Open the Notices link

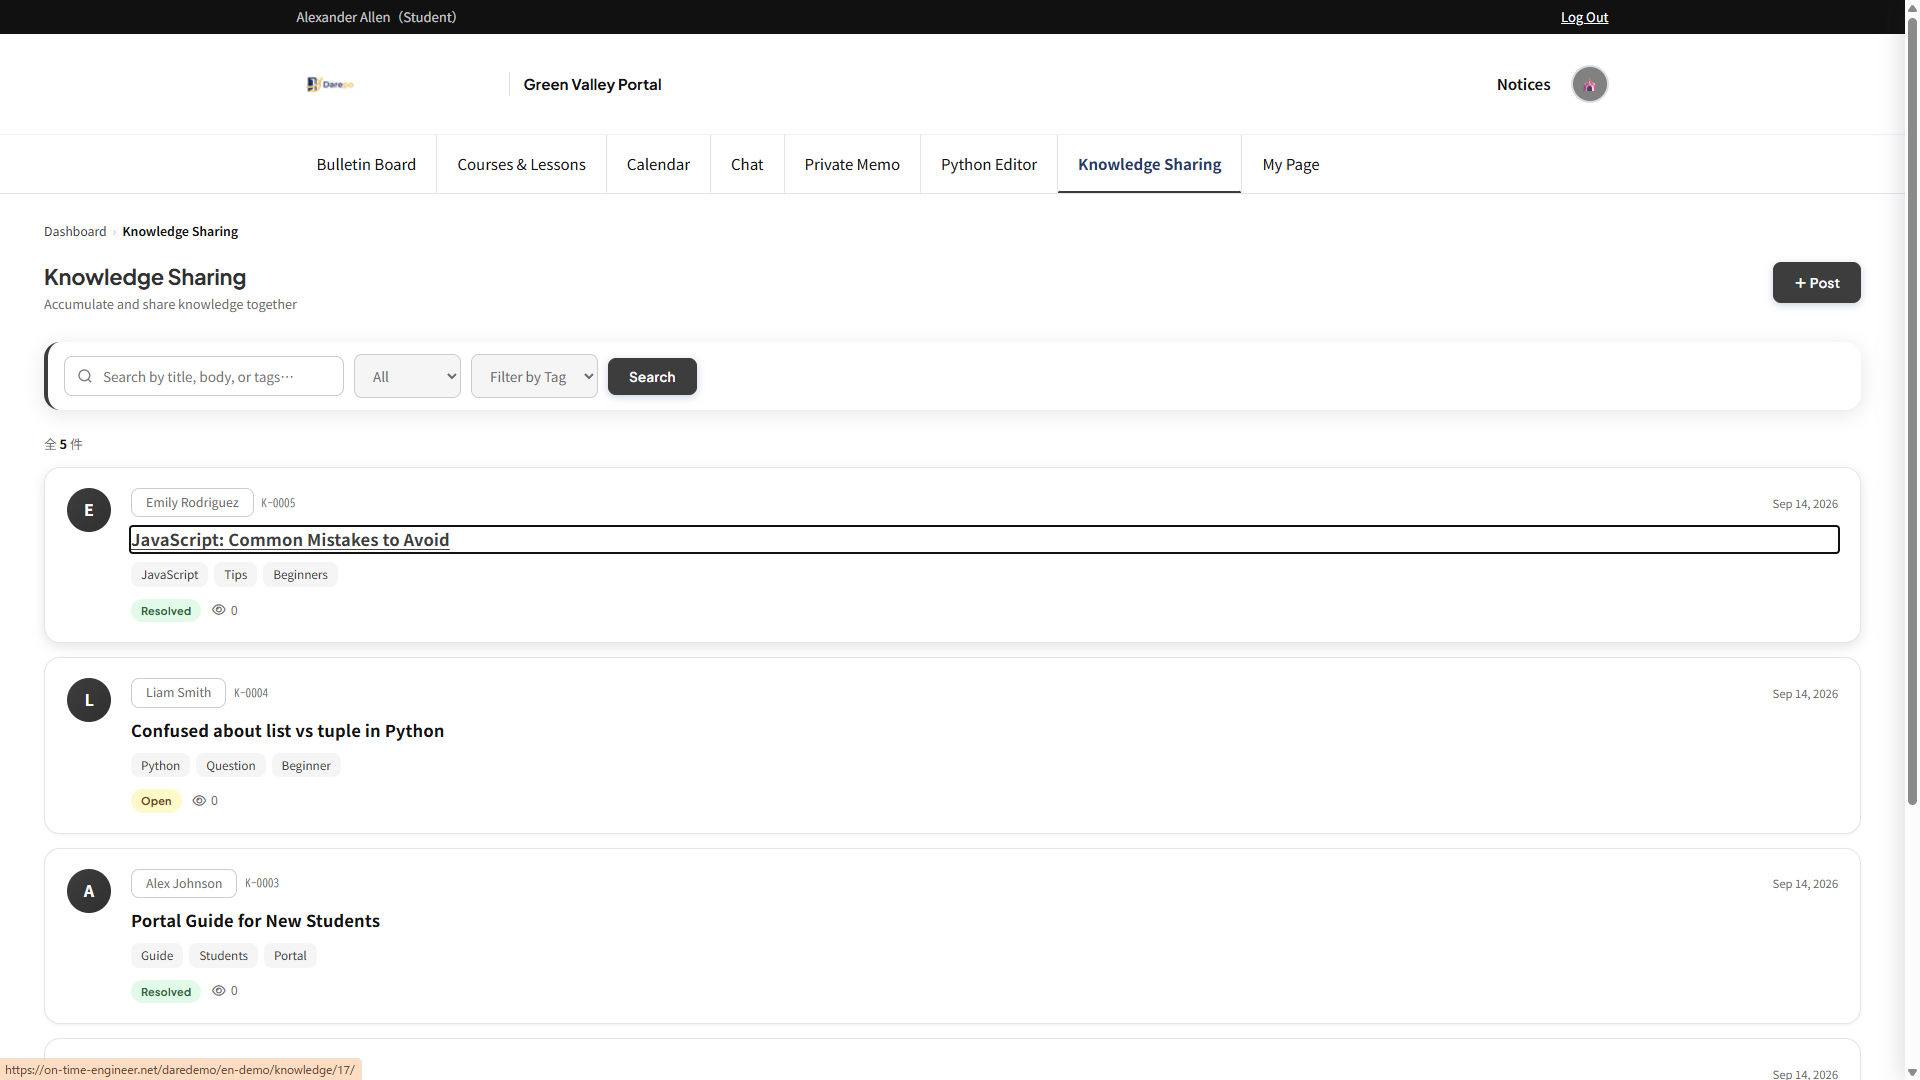[x=1523, y=84]
